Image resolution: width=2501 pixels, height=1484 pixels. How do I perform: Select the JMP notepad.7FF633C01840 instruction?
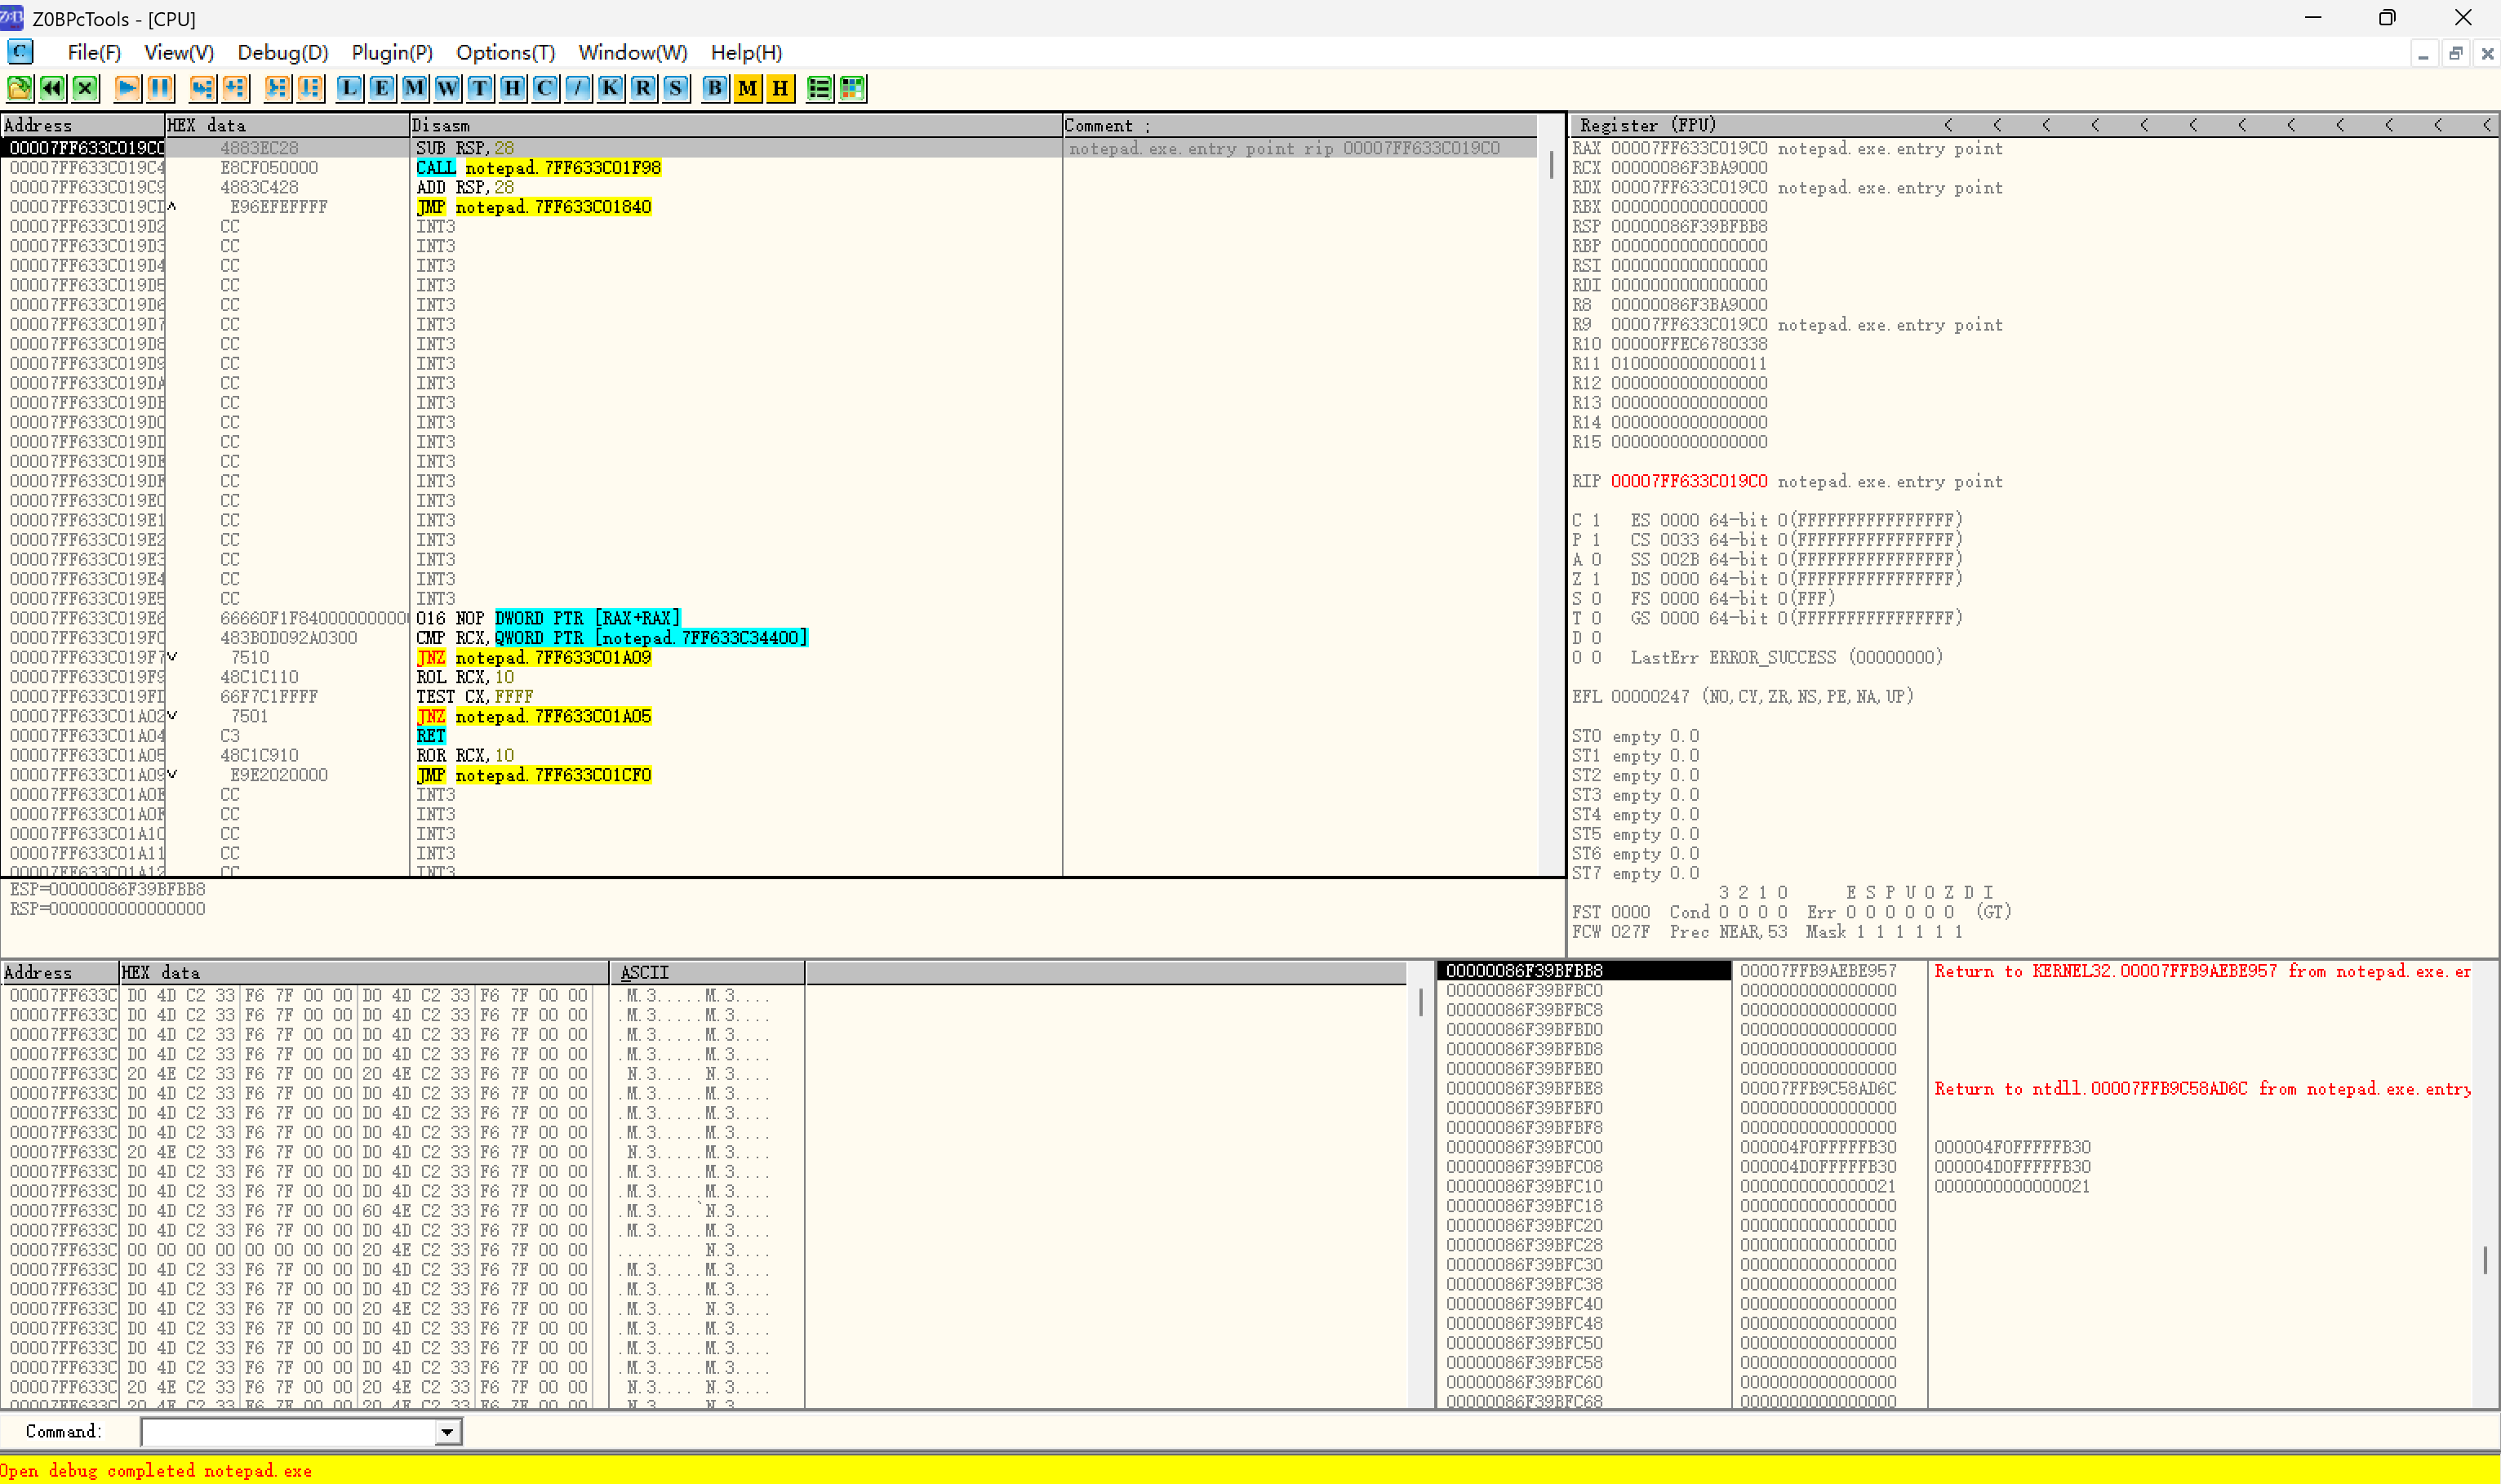(x=533, y=207)
